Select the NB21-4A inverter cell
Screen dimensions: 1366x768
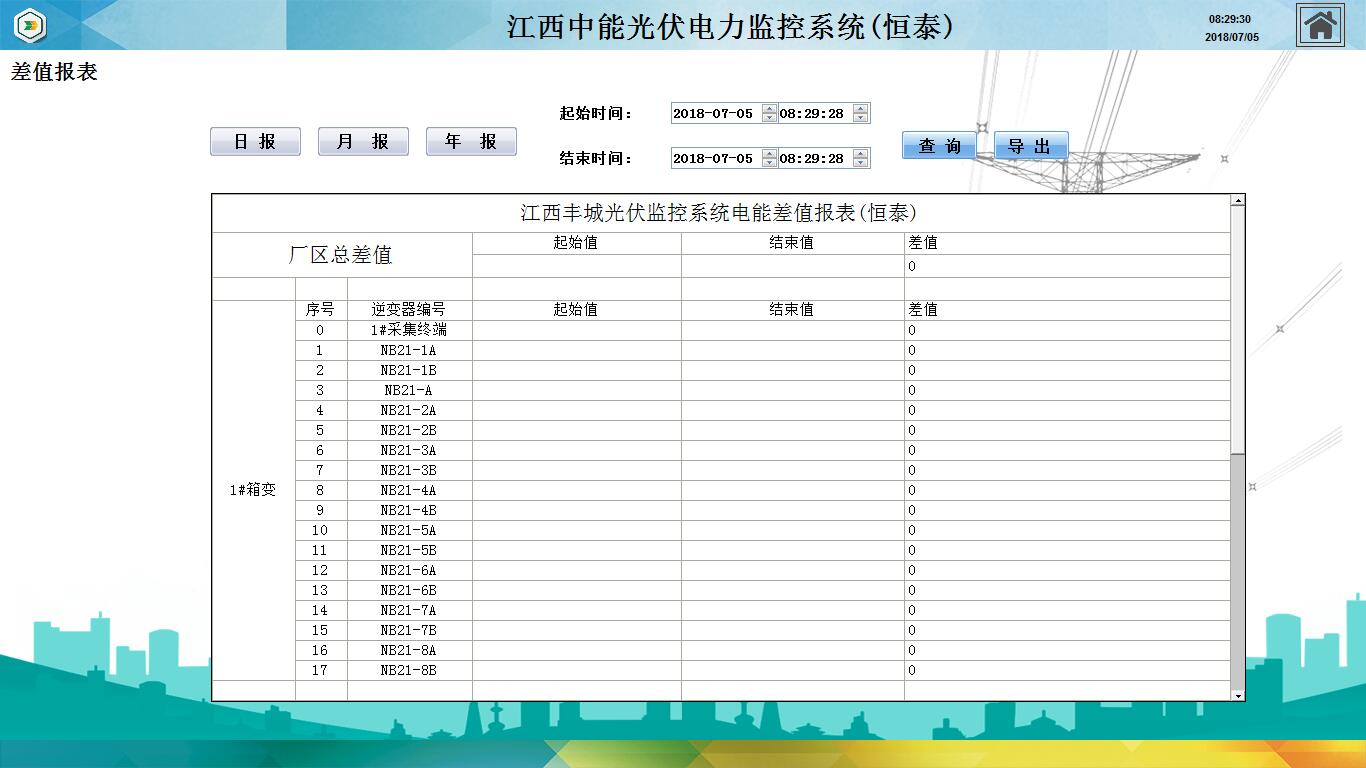click(409, 490)
